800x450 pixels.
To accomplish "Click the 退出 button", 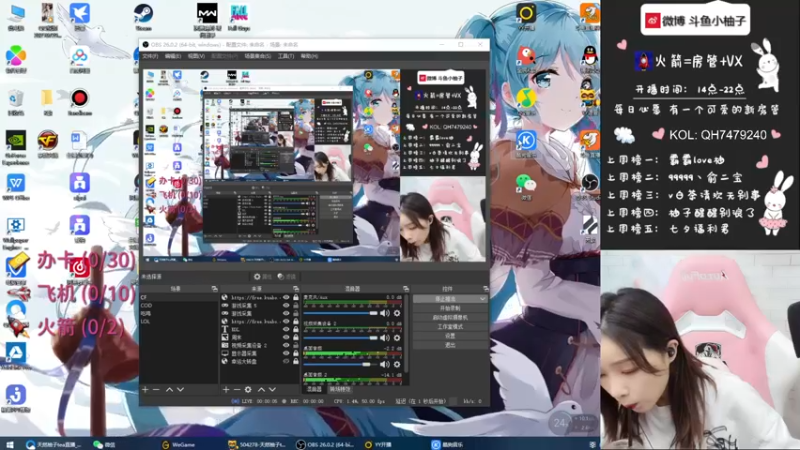I will click(x=450, y=345).
